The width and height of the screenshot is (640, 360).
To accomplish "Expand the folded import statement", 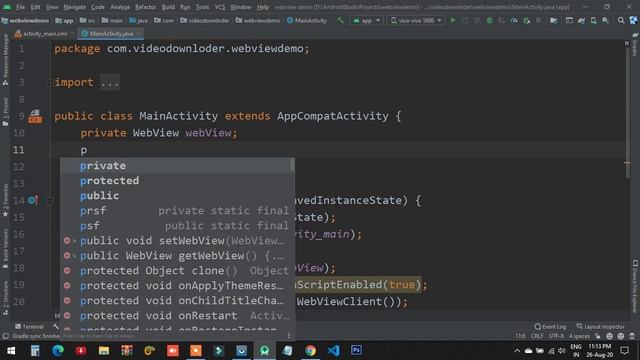I will (x=49, y=82).
